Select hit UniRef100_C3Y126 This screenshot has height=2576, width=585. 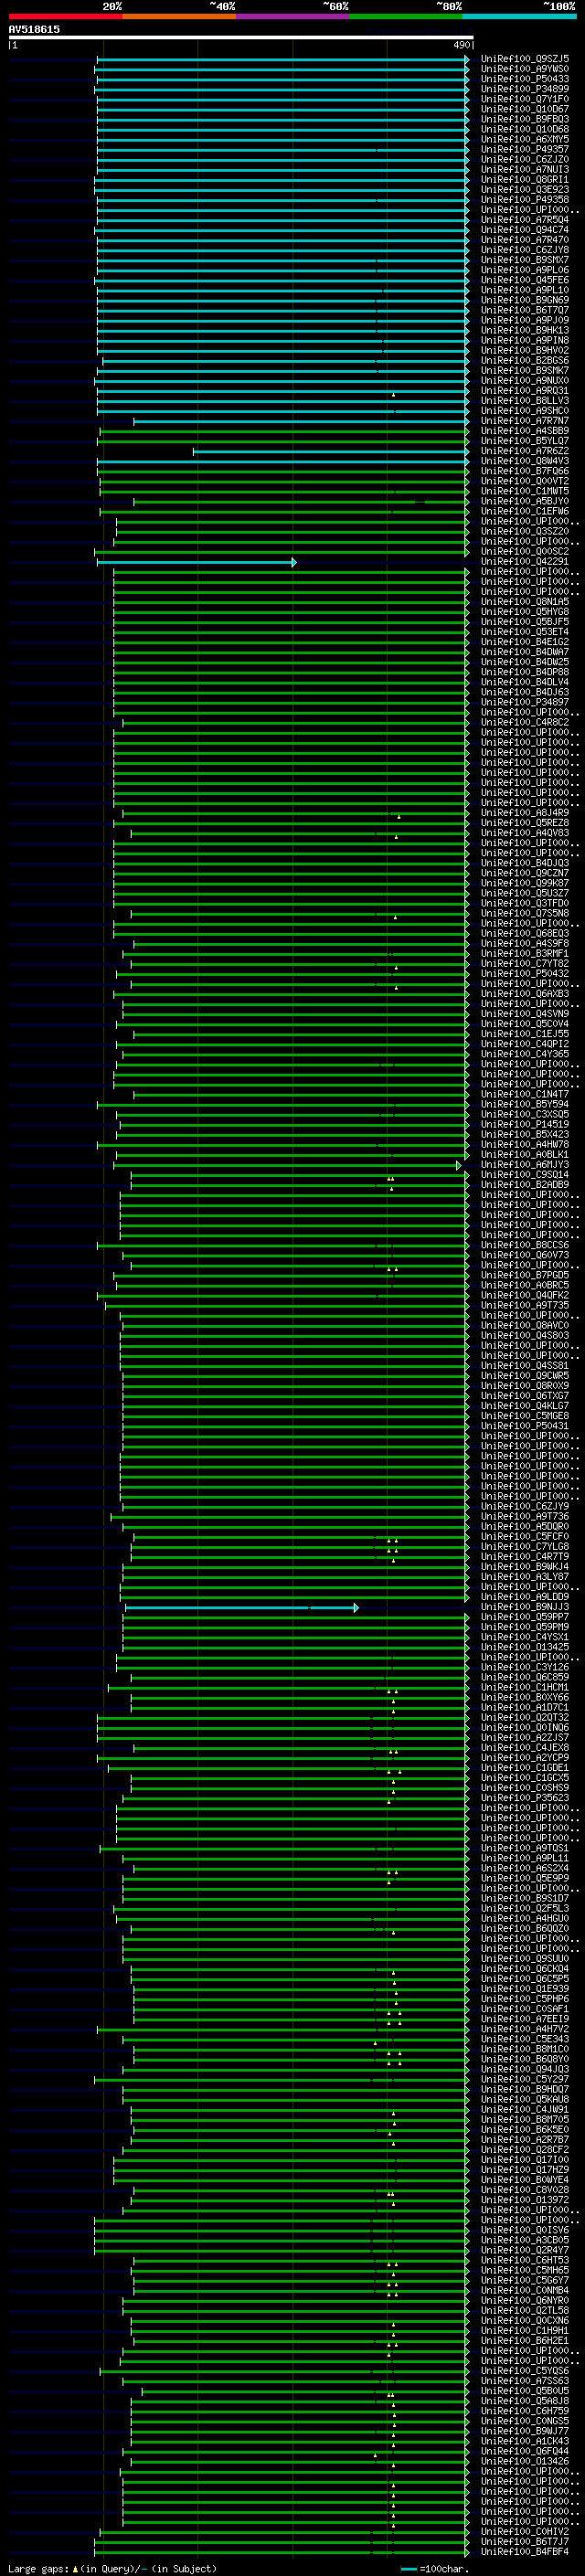525,1668
